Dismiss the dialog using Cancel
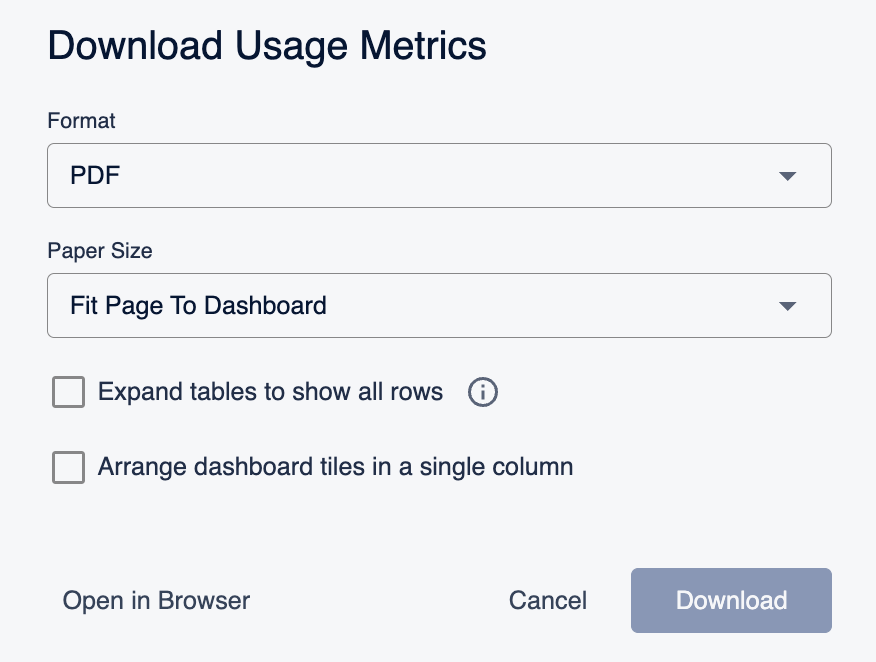The image size is (876, 662). (548, 601)
